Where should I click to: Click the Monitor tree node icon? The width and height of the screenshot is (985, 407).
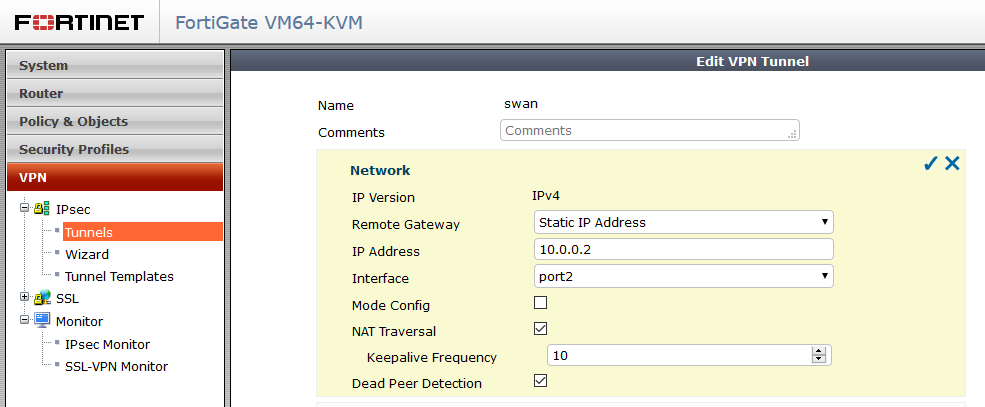[x=41, y=321]
